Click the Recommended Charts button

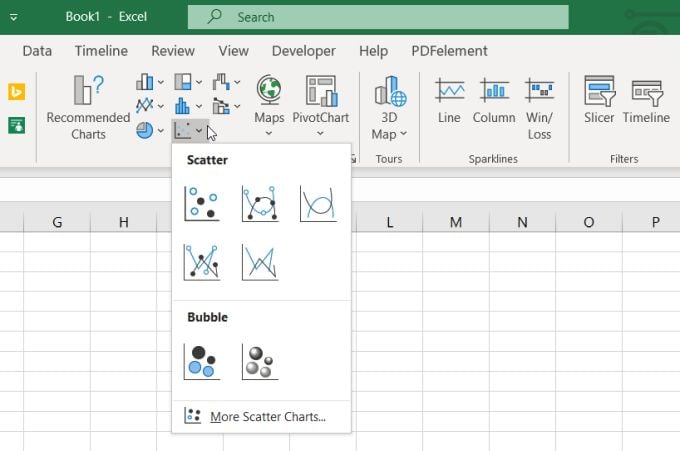[x=88, y=107]
